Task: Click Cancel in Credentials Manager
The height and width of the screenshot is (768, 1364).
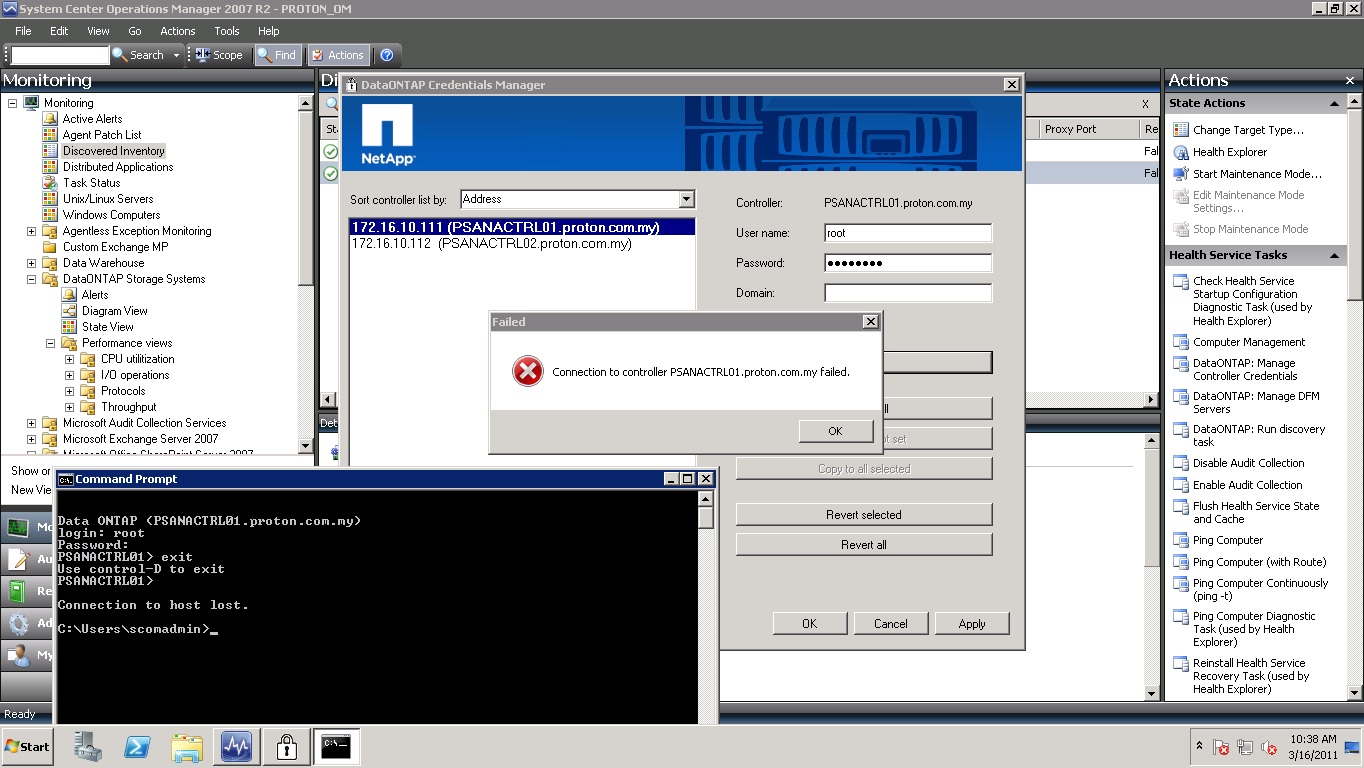Action: pyautogui.click(x=890, y=624)
